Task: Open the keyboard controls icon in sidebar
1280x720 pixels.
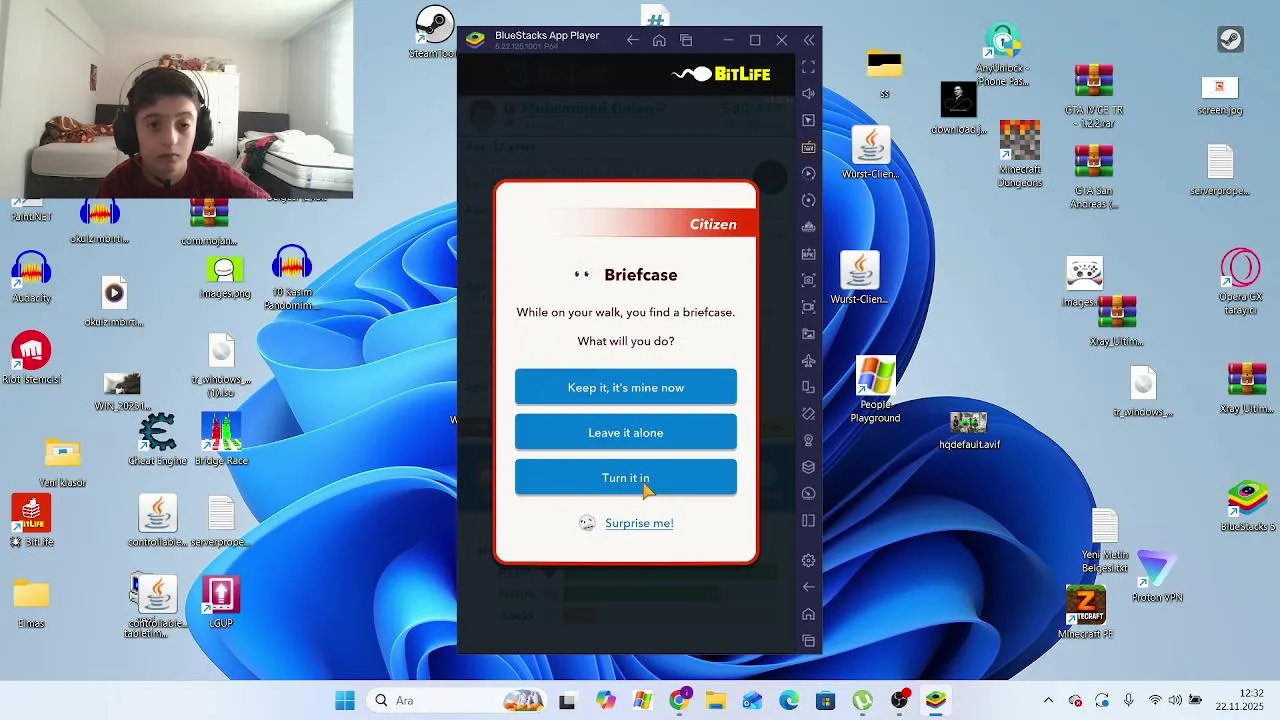Action: tap(809, 147)
